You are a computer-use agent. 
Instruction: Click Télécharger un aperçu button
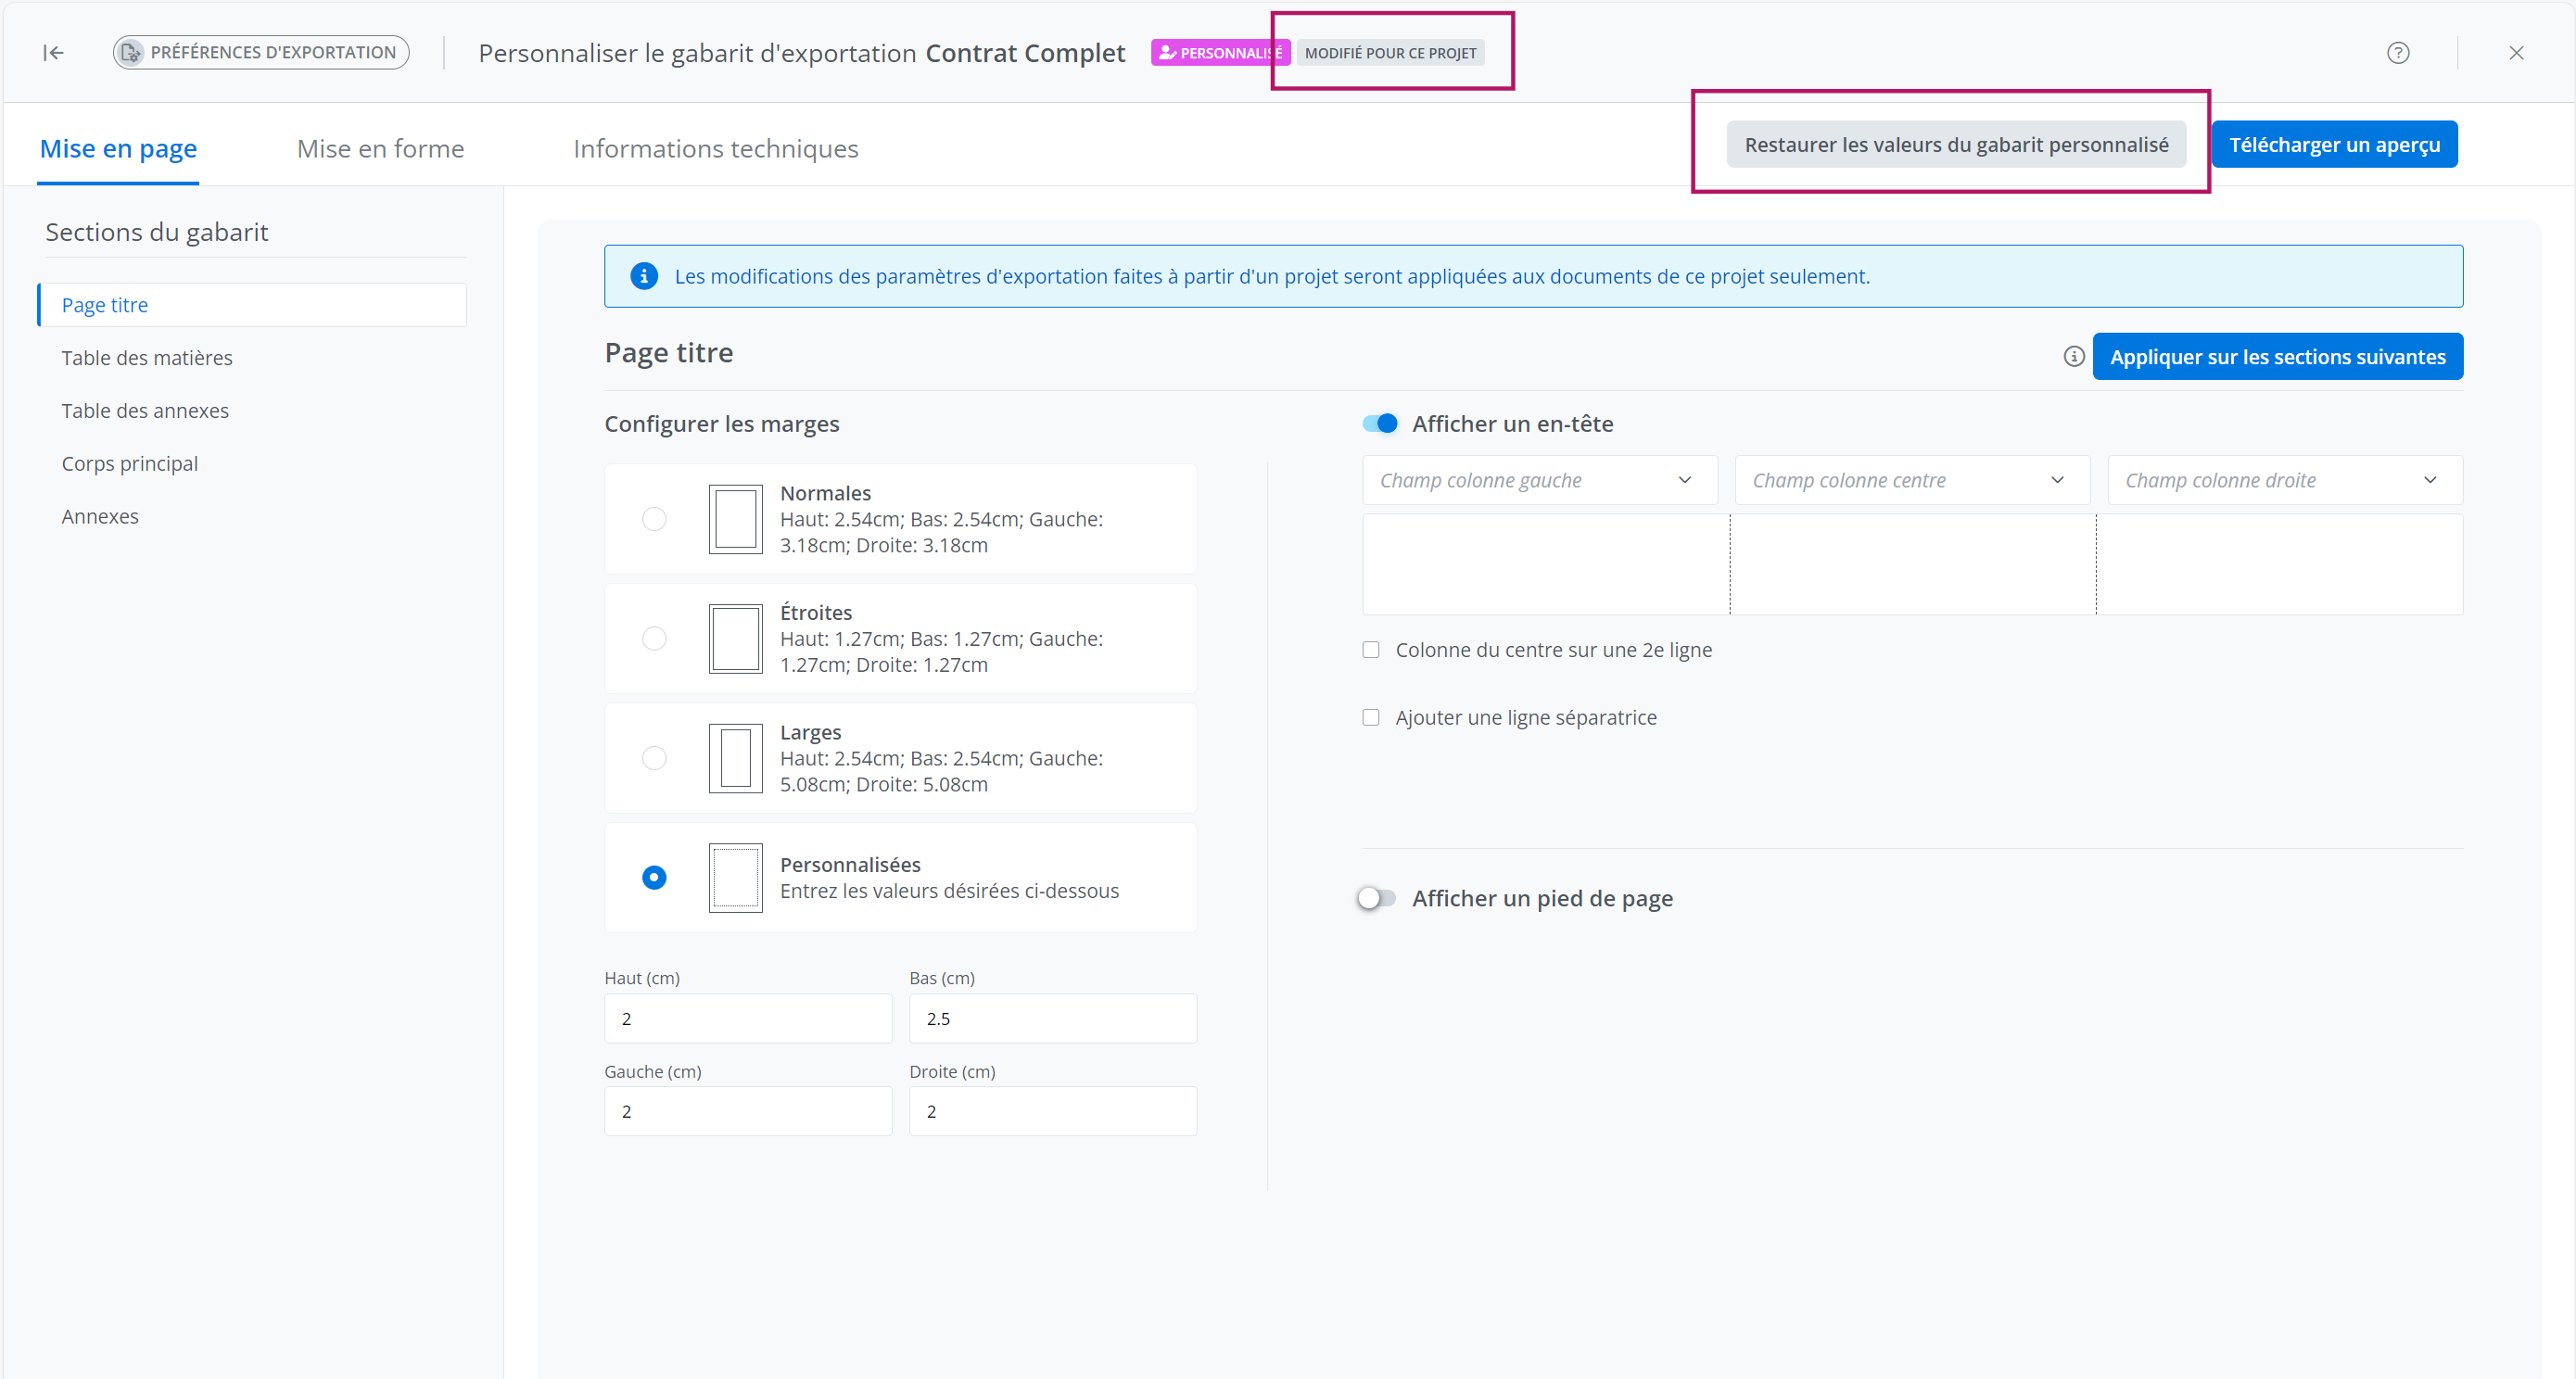point(2333,145)
